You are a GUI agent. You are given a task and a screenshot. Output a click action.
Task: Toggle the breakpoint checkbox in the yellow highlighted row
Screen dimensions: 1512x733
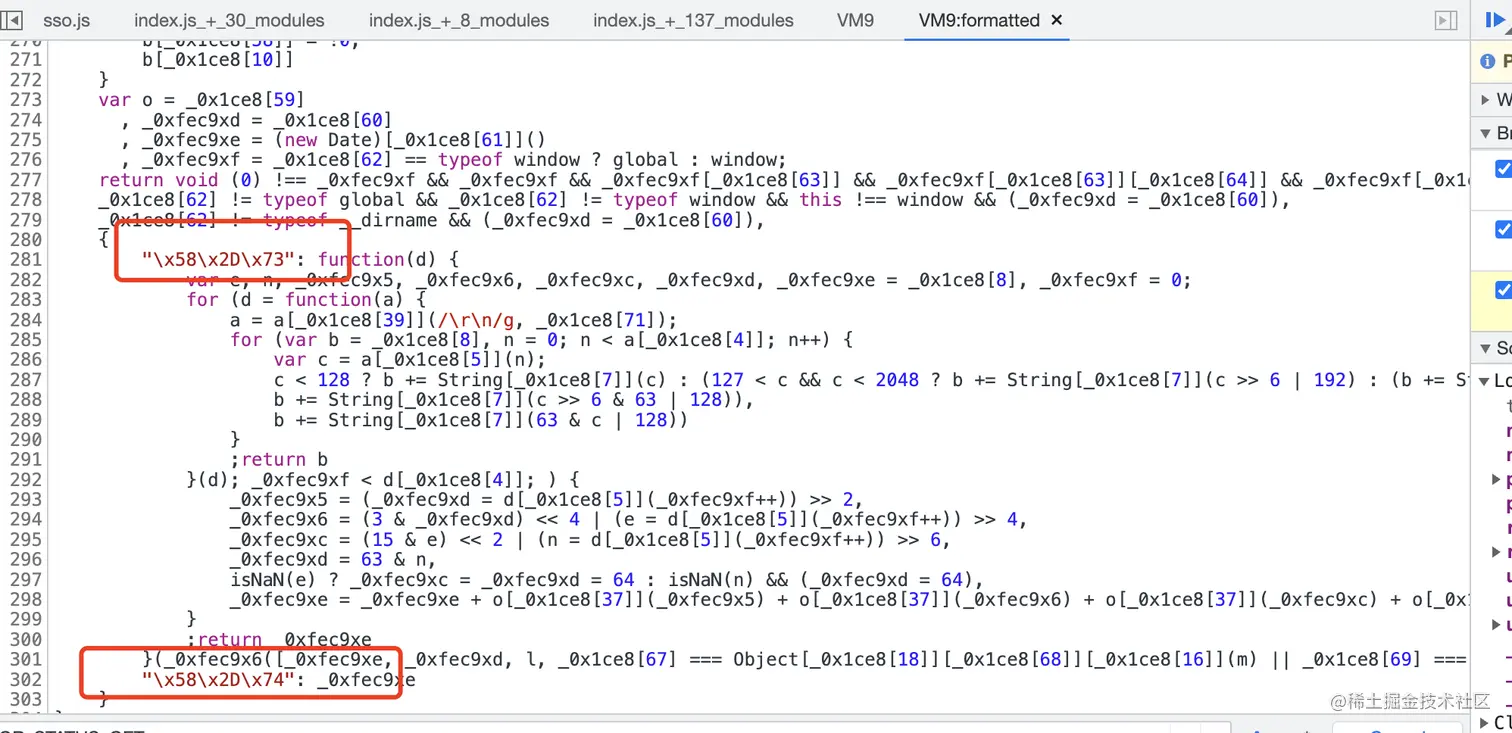pos(1503,290)
